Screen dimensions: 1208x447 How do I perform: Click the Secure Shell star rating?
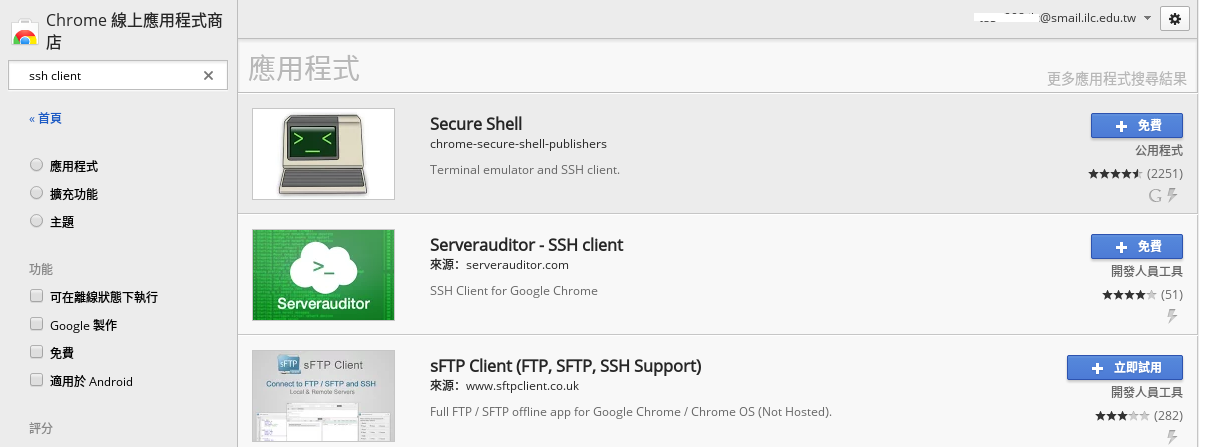1115,174
